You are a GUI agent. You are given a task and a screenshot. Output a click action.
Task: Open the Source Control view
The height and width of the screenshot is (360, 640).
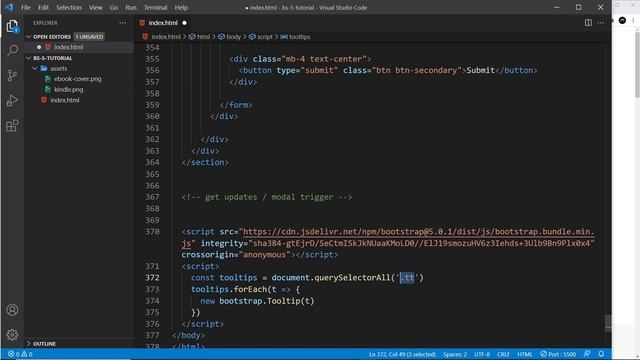click(x=12, y=76)
